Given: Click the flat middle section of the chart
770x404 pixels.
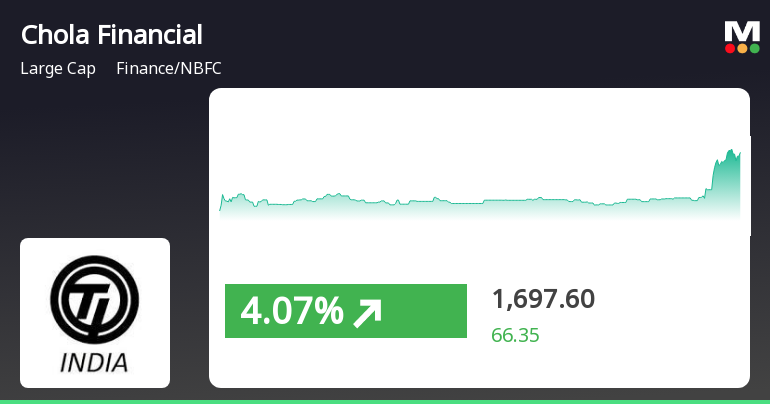Looking at the screenshot, I should (480, 202).
